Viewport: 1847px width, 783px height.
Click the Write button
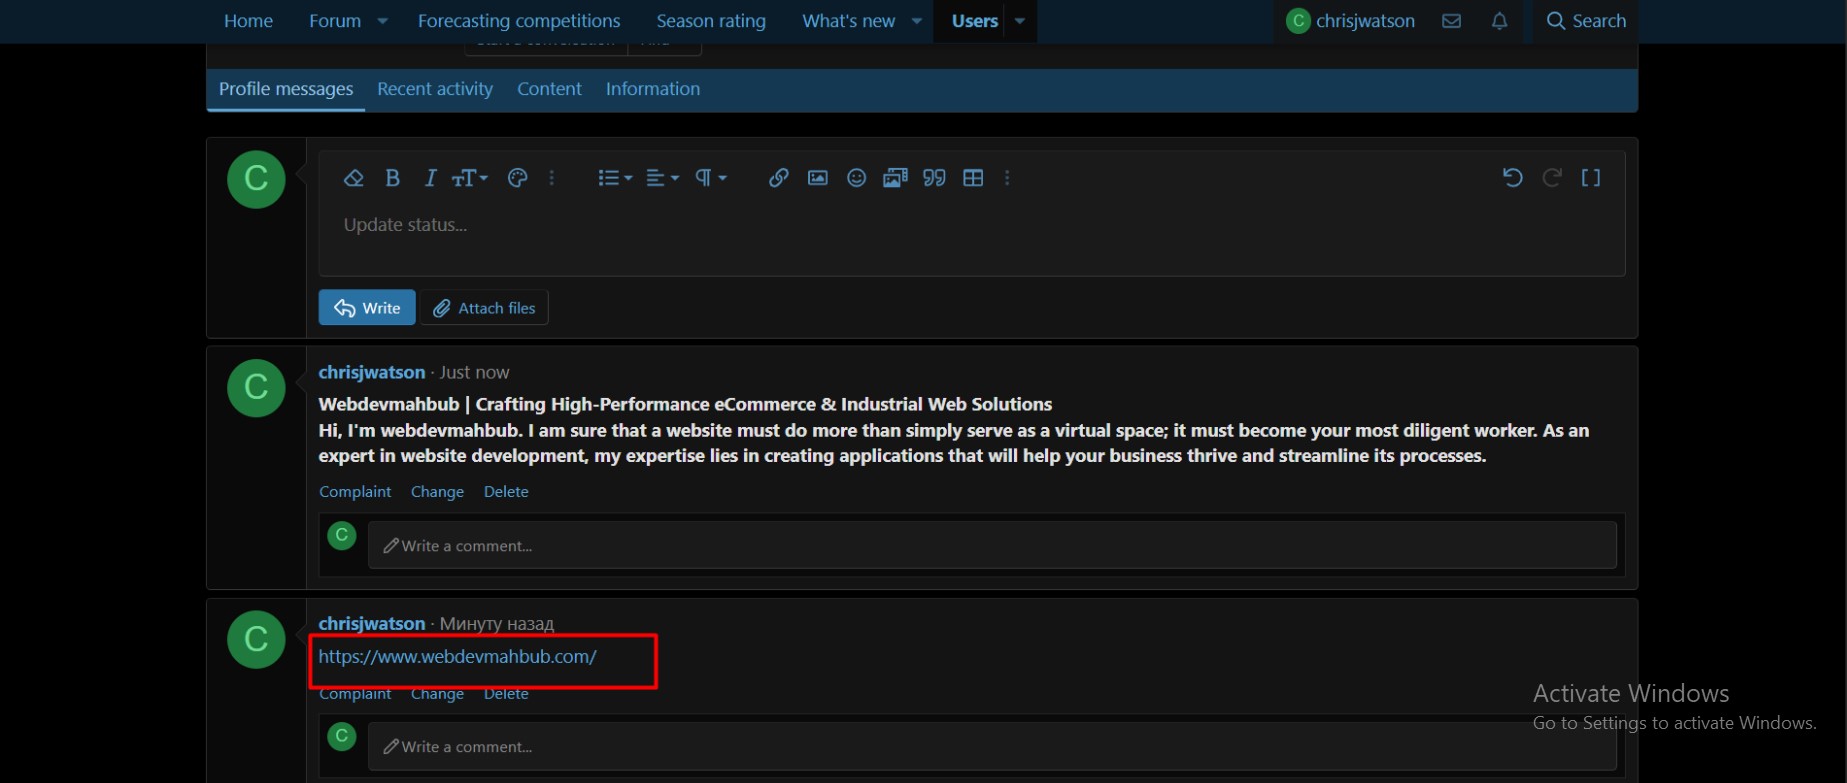coord(367,308)
